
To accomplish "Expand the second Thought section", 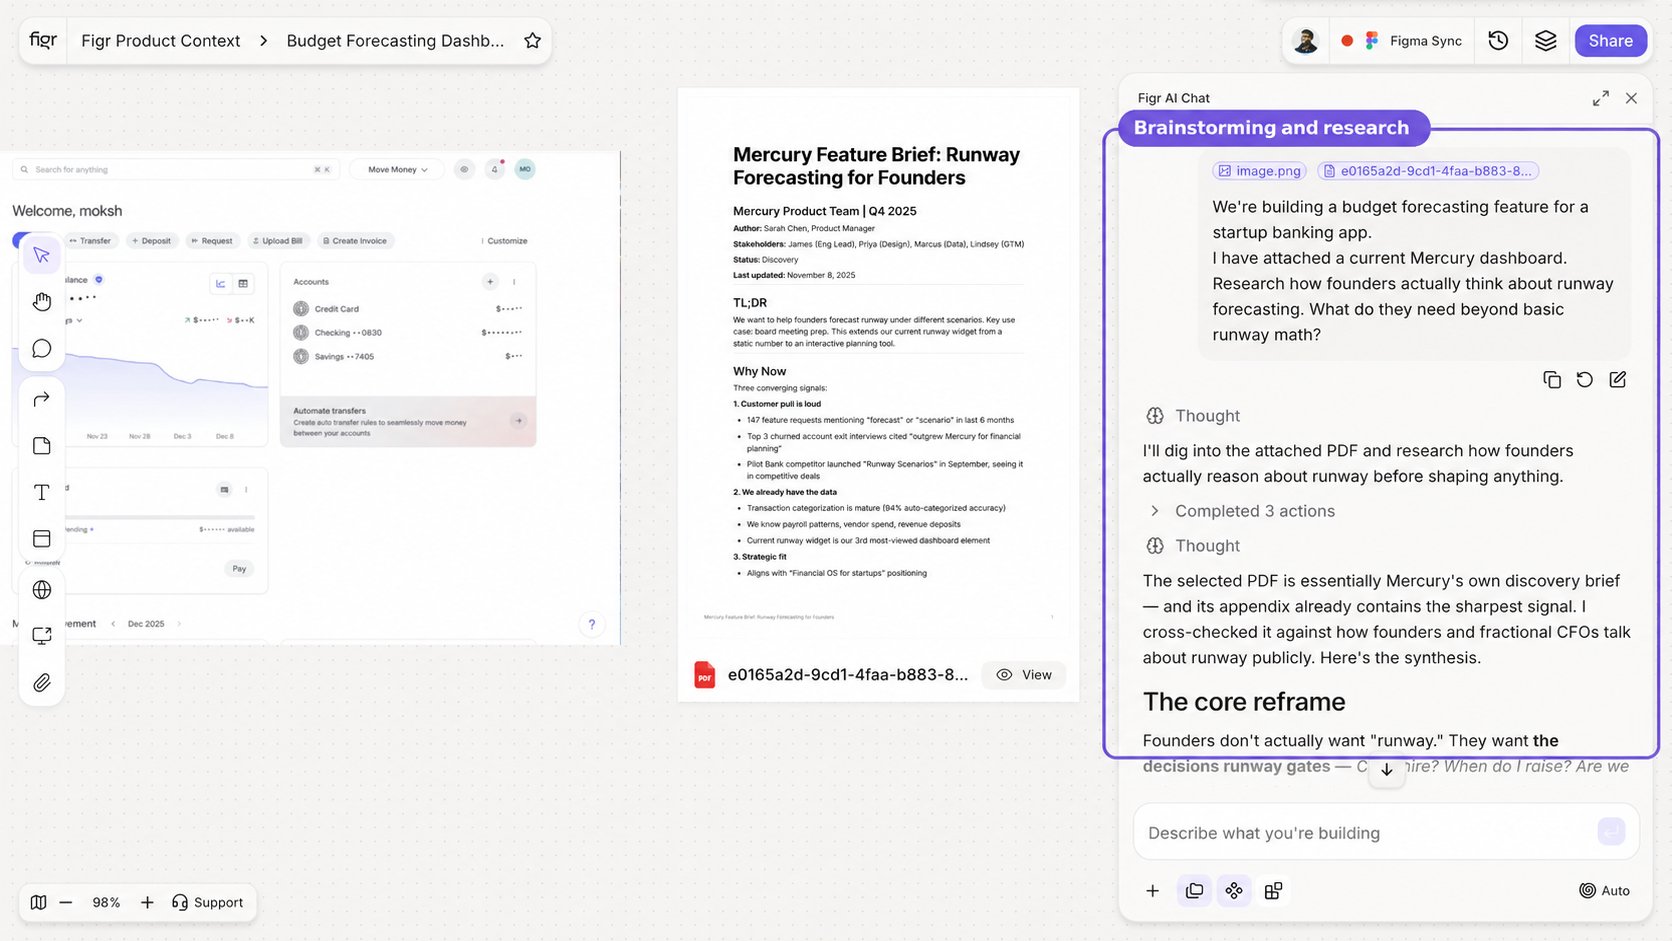I will [x=1192, y=546].
